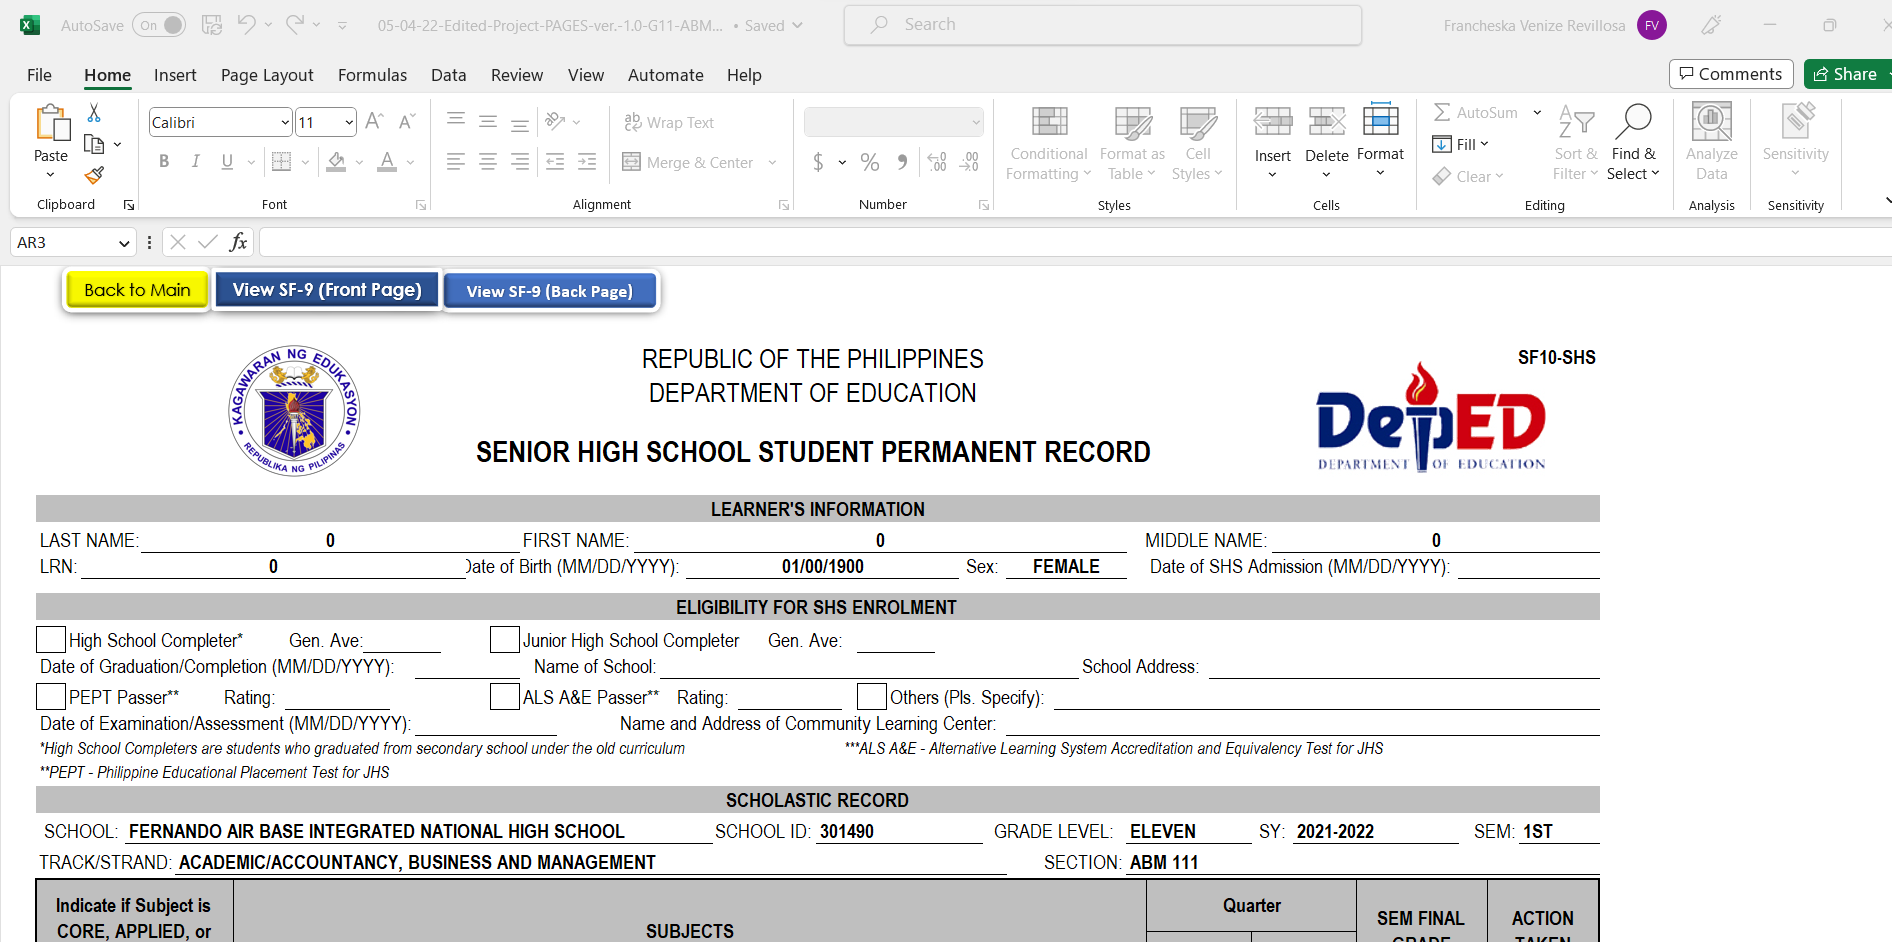This screenshot has height=942, width=1892.
Task: Click View SF-9 (Back Page) button
Action: (x=550, y=291)
